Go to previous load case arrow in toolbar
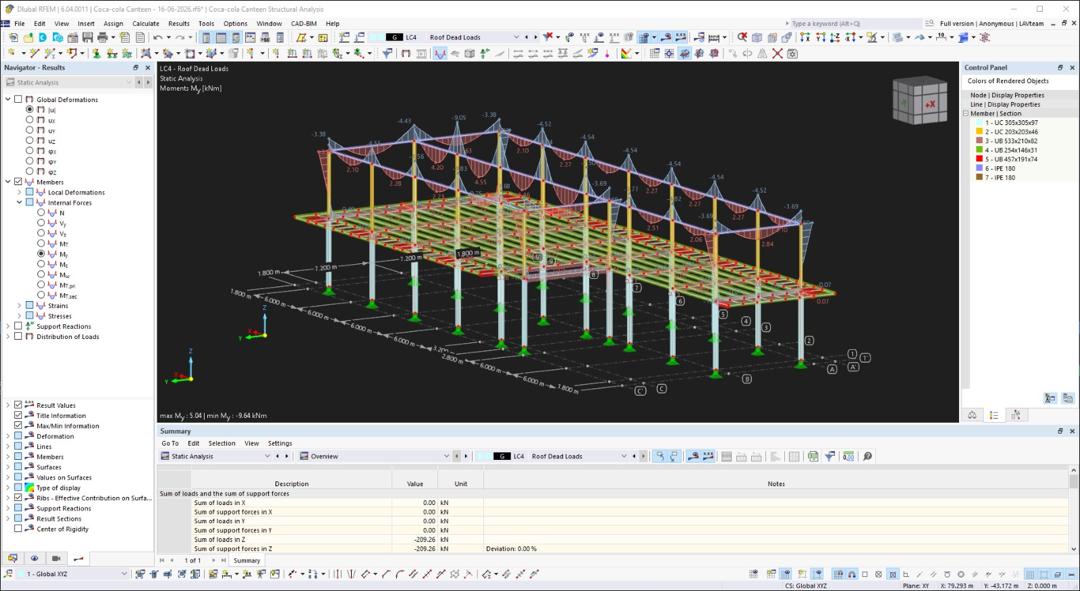Image resolution: width=1080 pixels, height=591 pixels. coord(527,37)
